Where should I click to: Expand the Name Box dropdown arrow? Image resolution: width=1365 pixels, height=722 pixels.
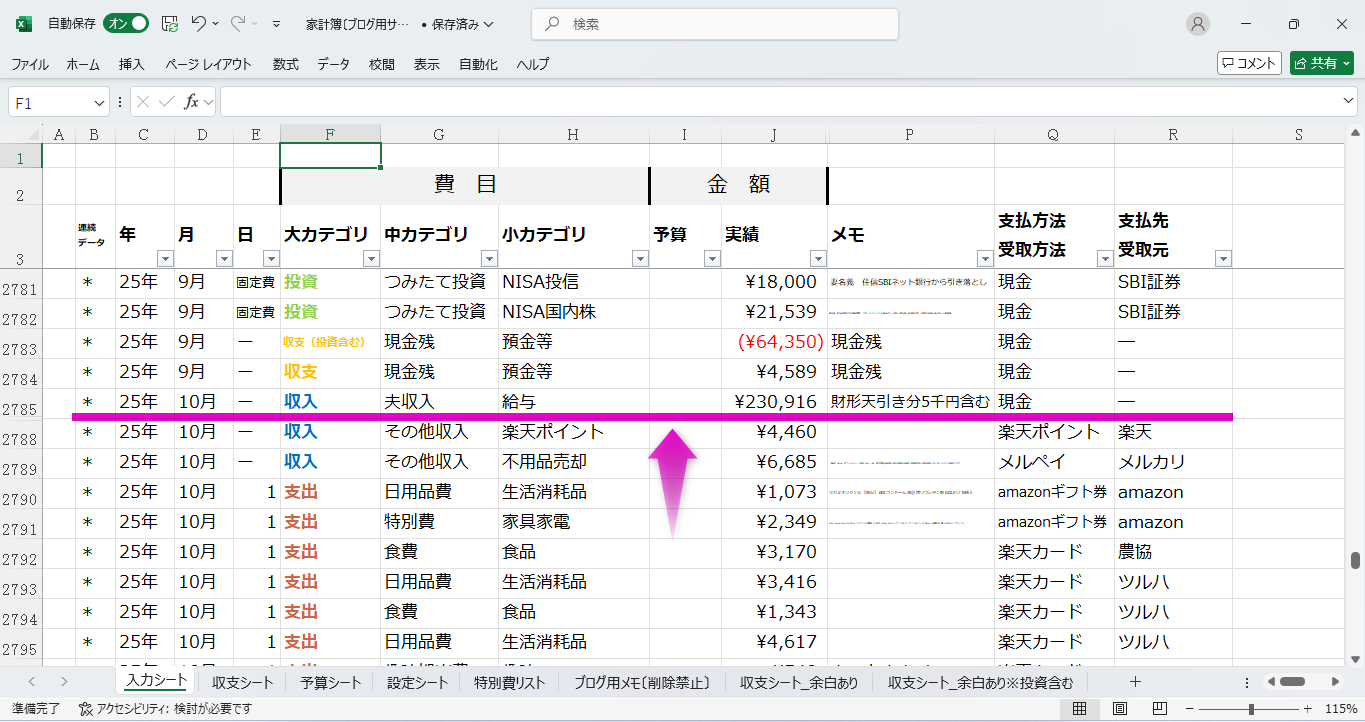point(99,103)
